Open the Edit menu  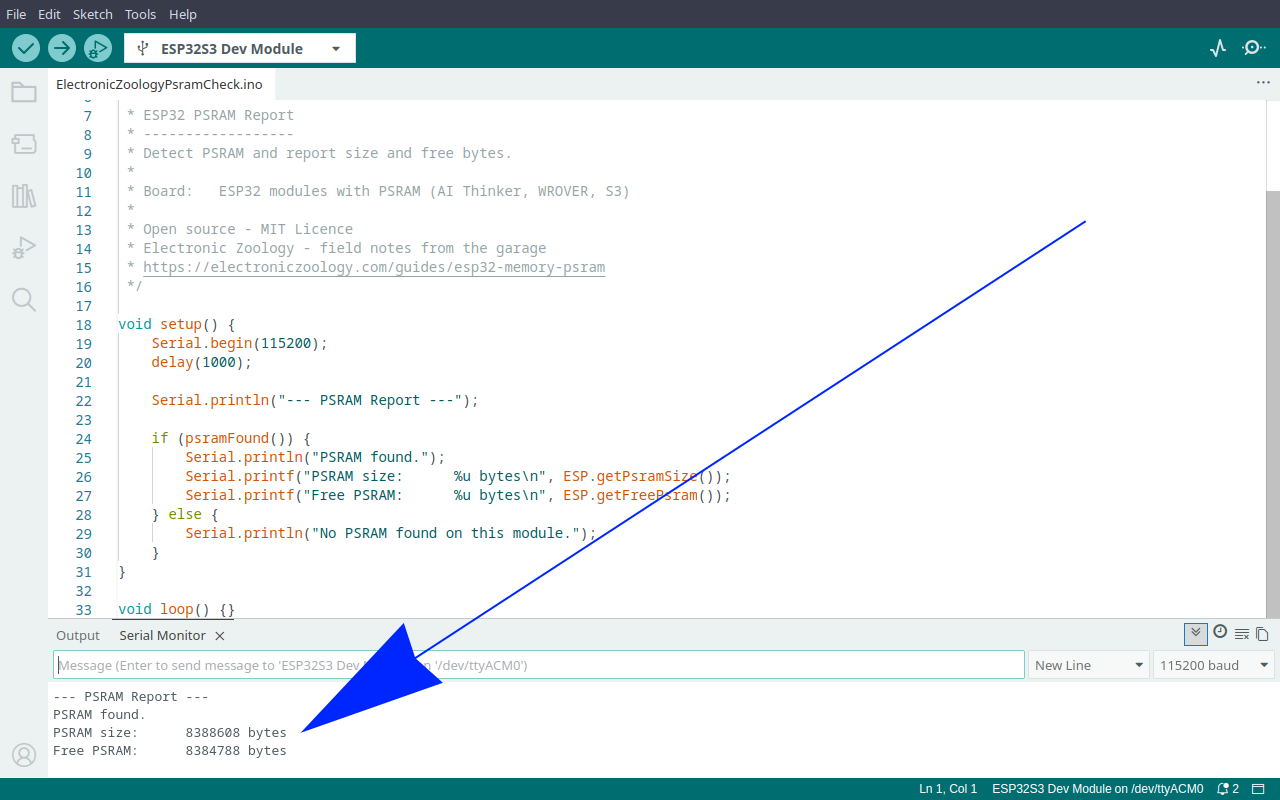pos(49,14)
